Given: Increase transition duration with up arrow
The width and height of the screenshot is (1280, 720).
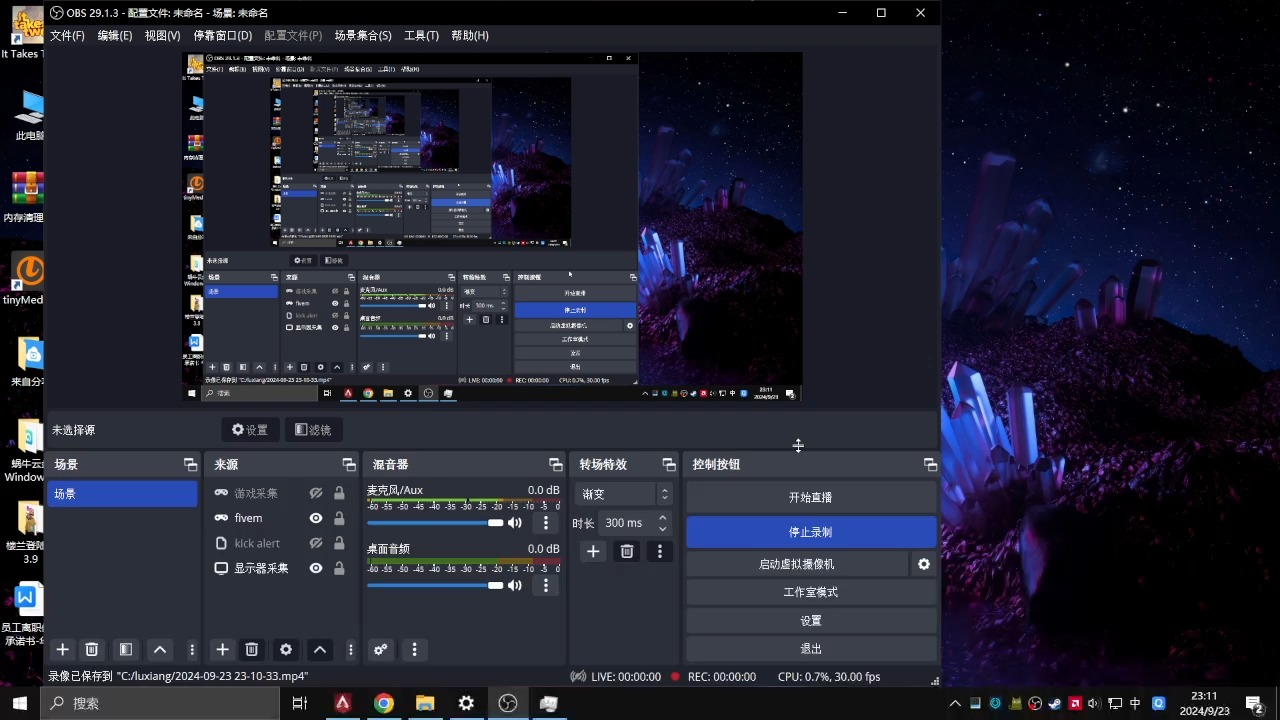Looking at the screenshot, I should (662, 518).
